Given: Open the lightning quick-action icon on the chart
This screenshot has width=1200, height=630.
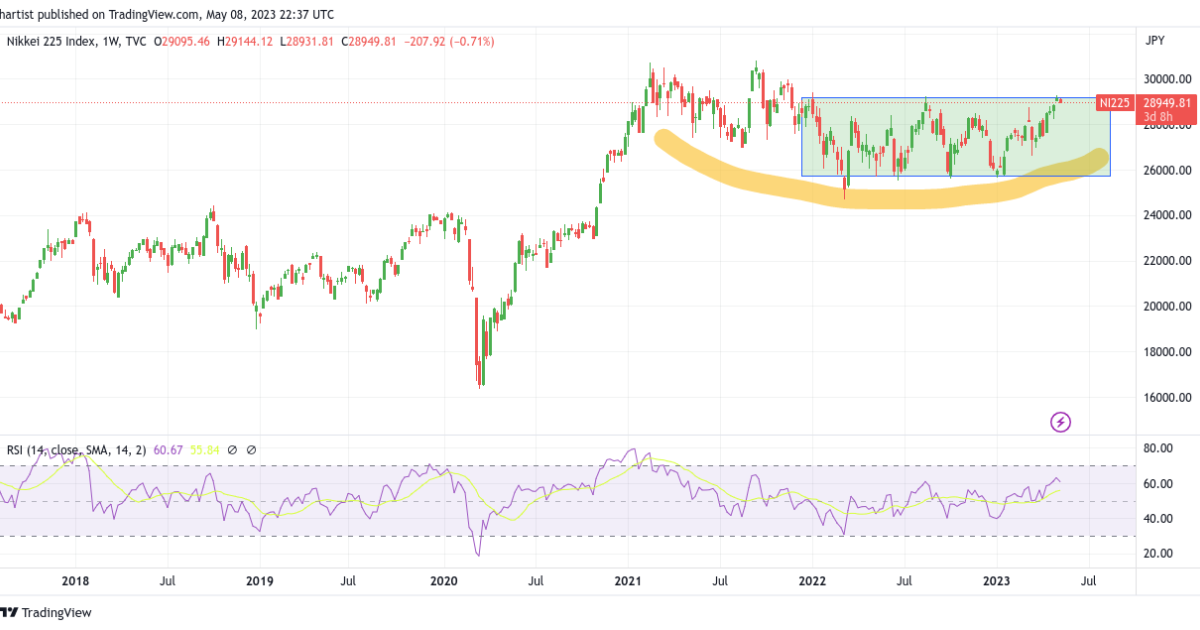Looking at the screenshot, I should 1061,422.
